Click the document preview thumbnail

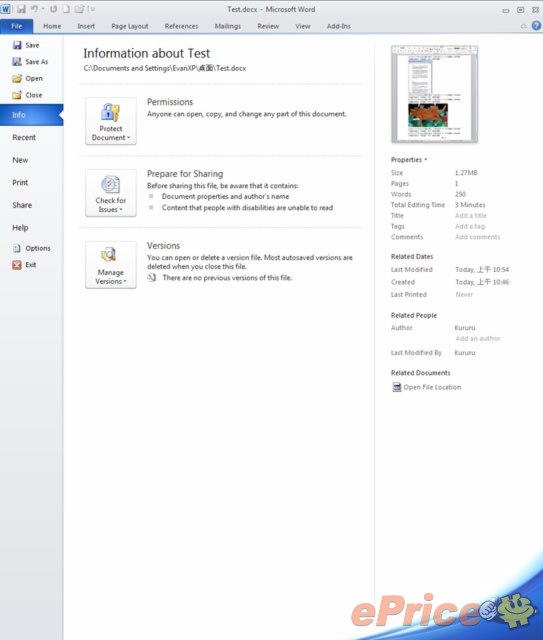[x=434, y=94]
